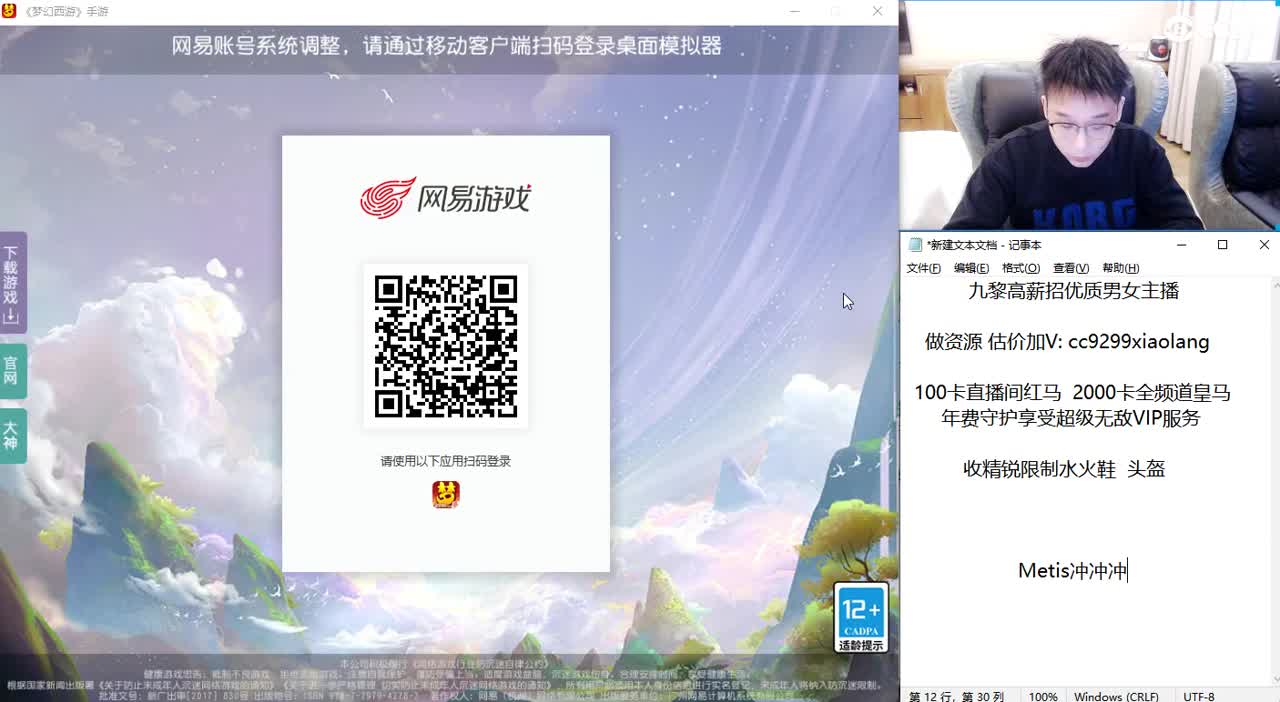Click text line 九黎高薪招优质男女主播

[x=1073, y=291]
